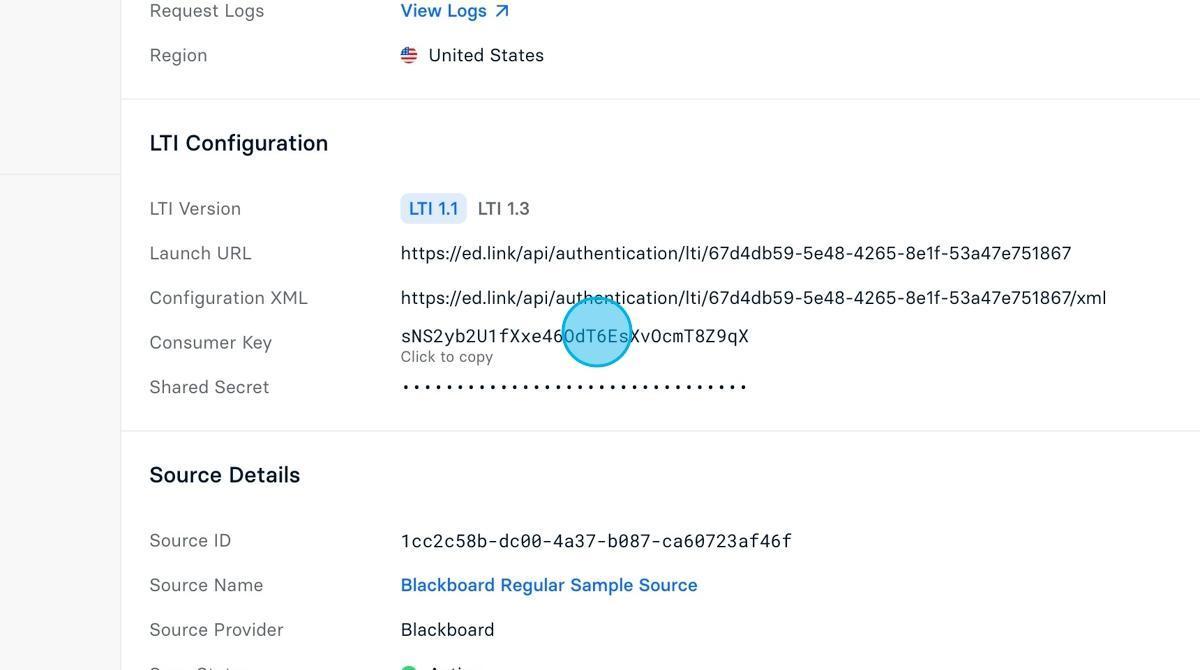
Task: Click the Request Logs field label
Action: coord(207,11)
